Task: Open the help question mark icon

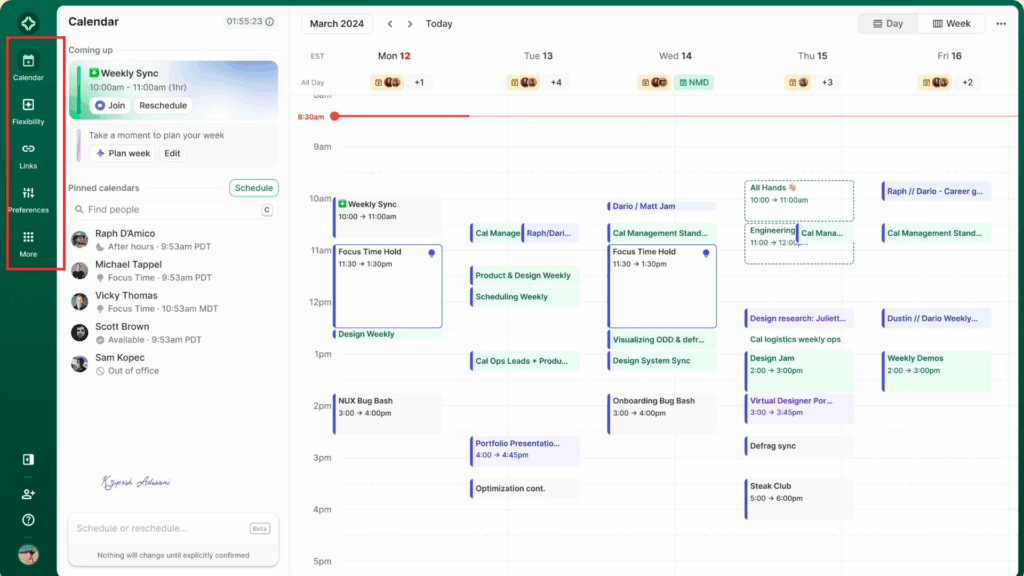Action: pos(28,520)
